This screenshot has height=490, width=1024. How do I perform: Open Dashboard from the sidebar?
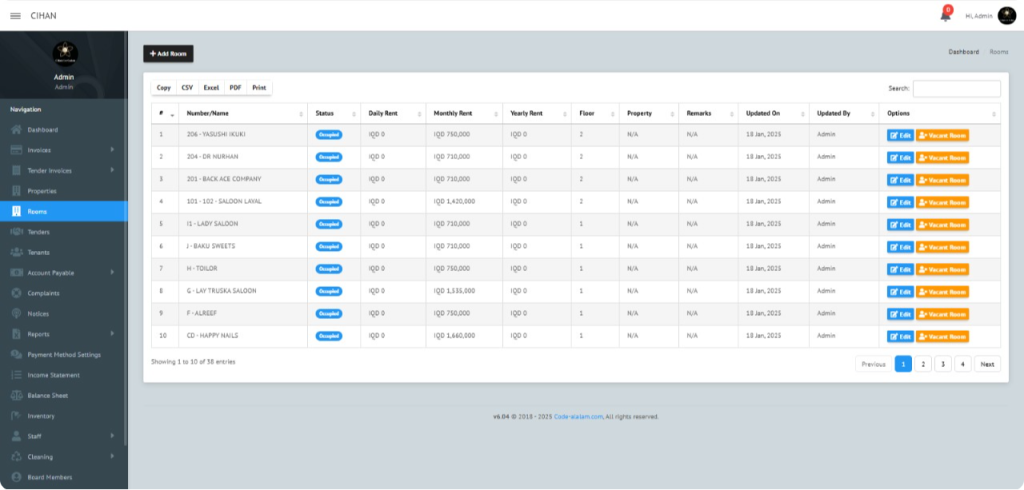(x=42, y=130)
